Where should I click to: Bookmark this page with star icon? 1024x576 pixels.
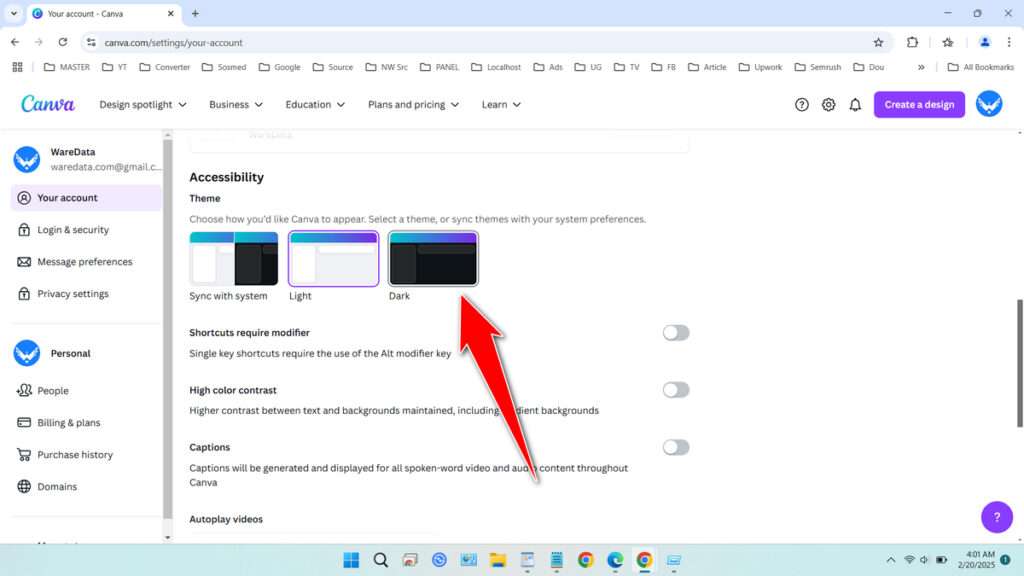point(878,42)
